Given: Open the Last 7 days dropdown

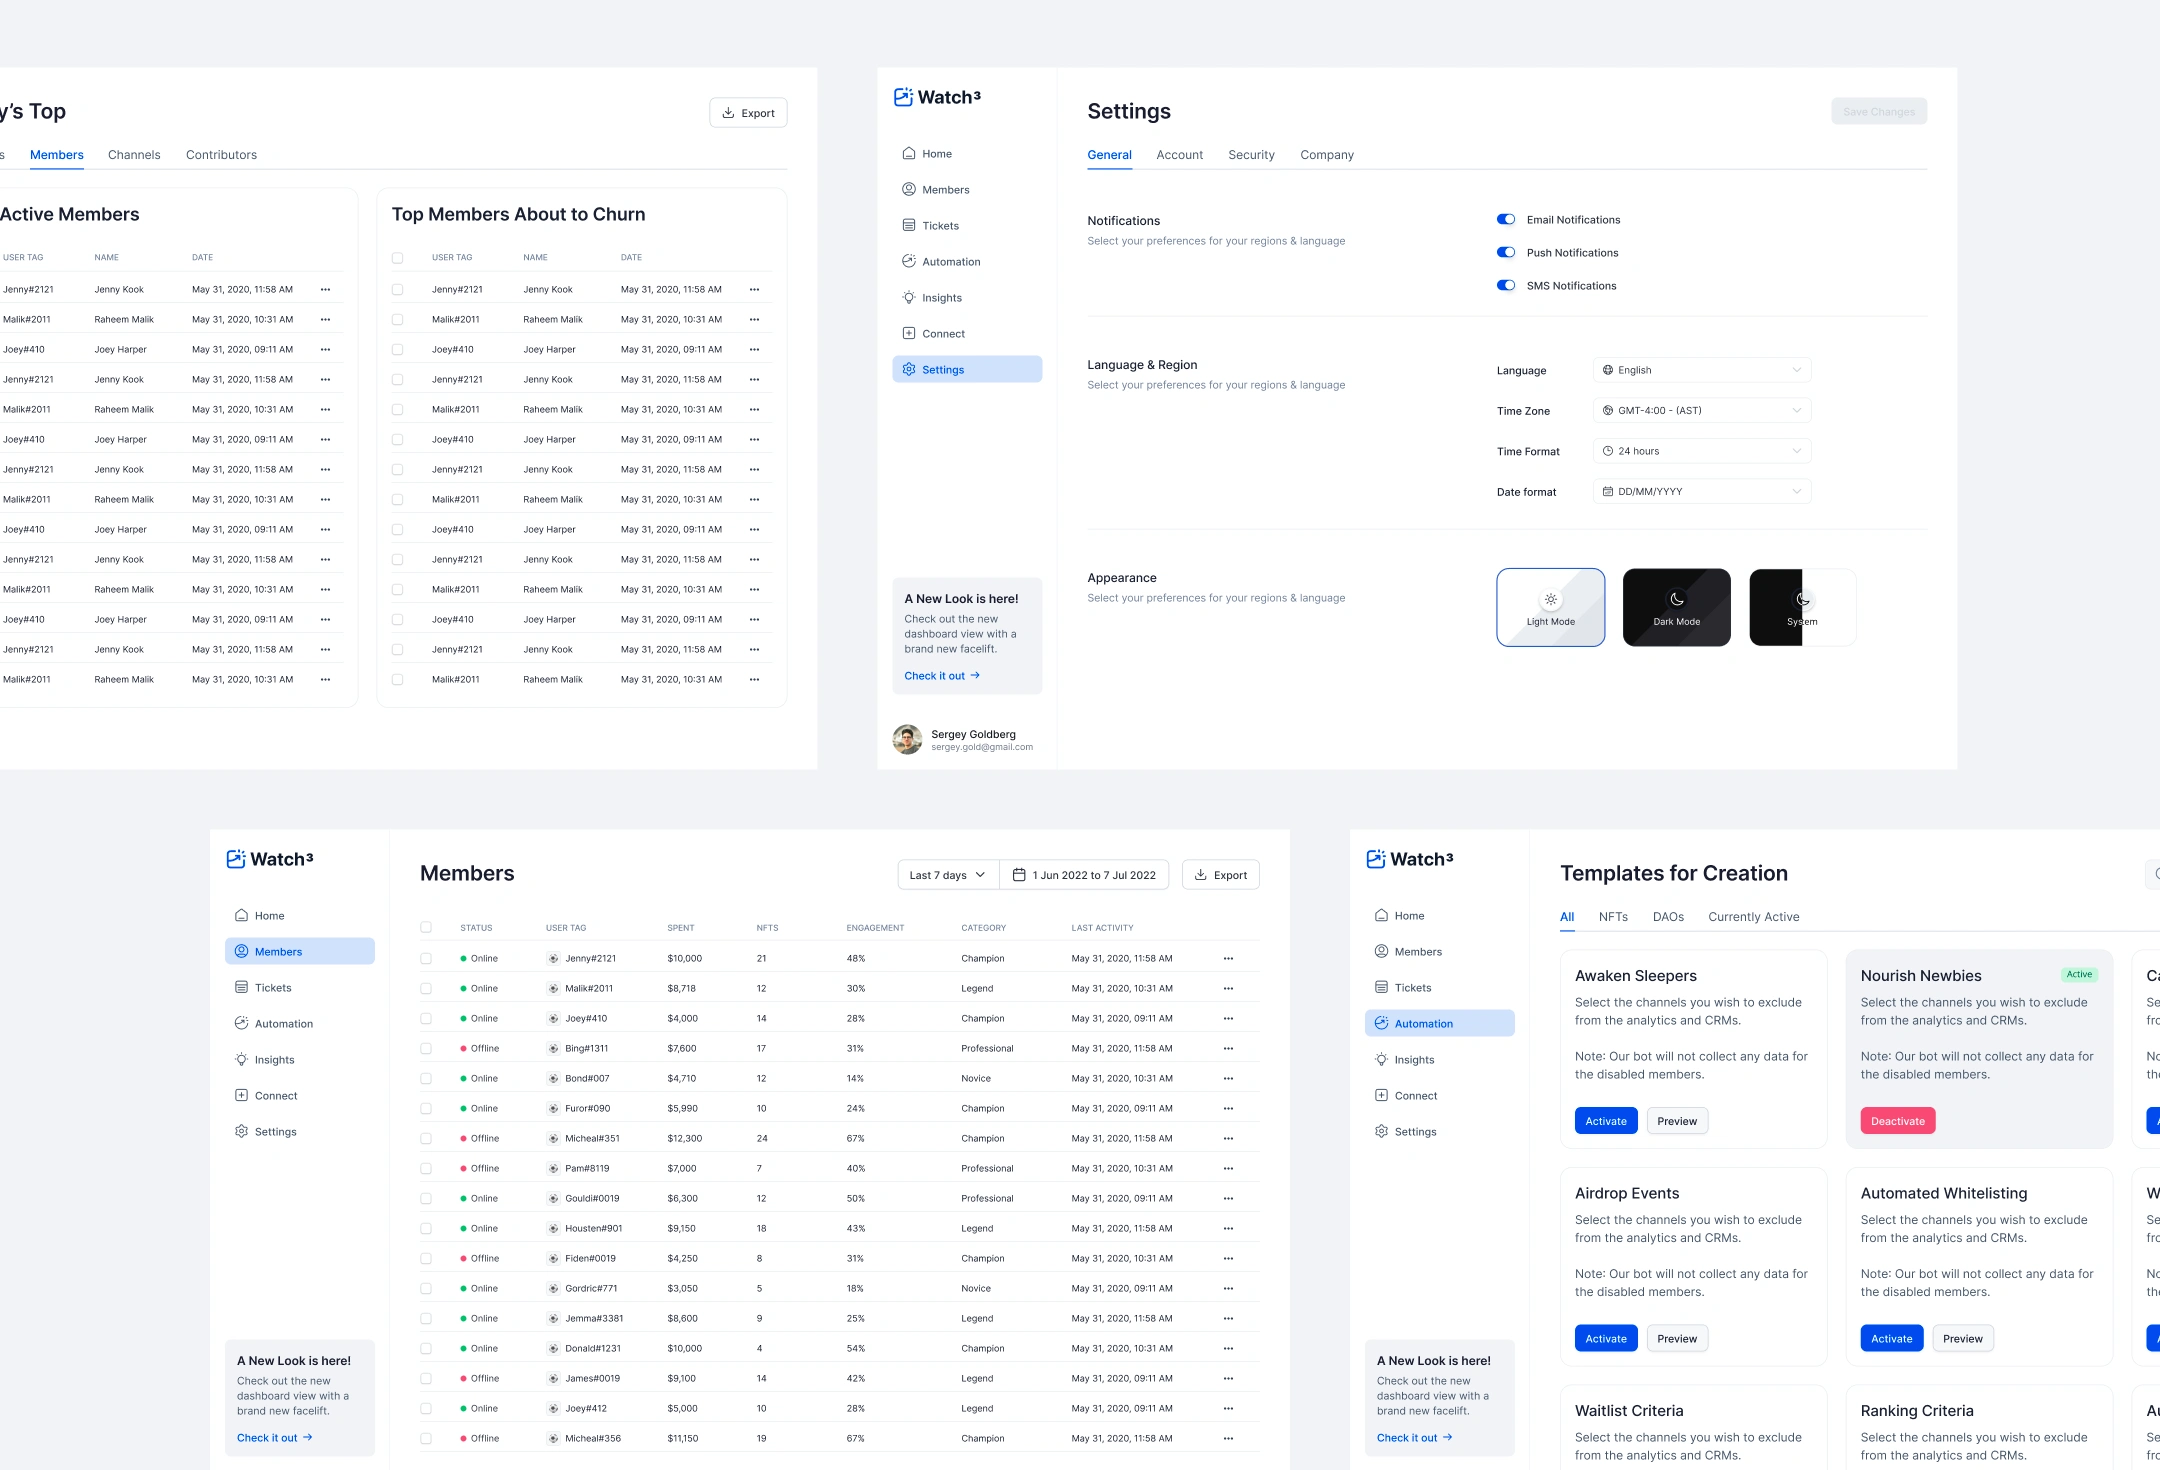Looking at the screenshot, I should 946,875.
